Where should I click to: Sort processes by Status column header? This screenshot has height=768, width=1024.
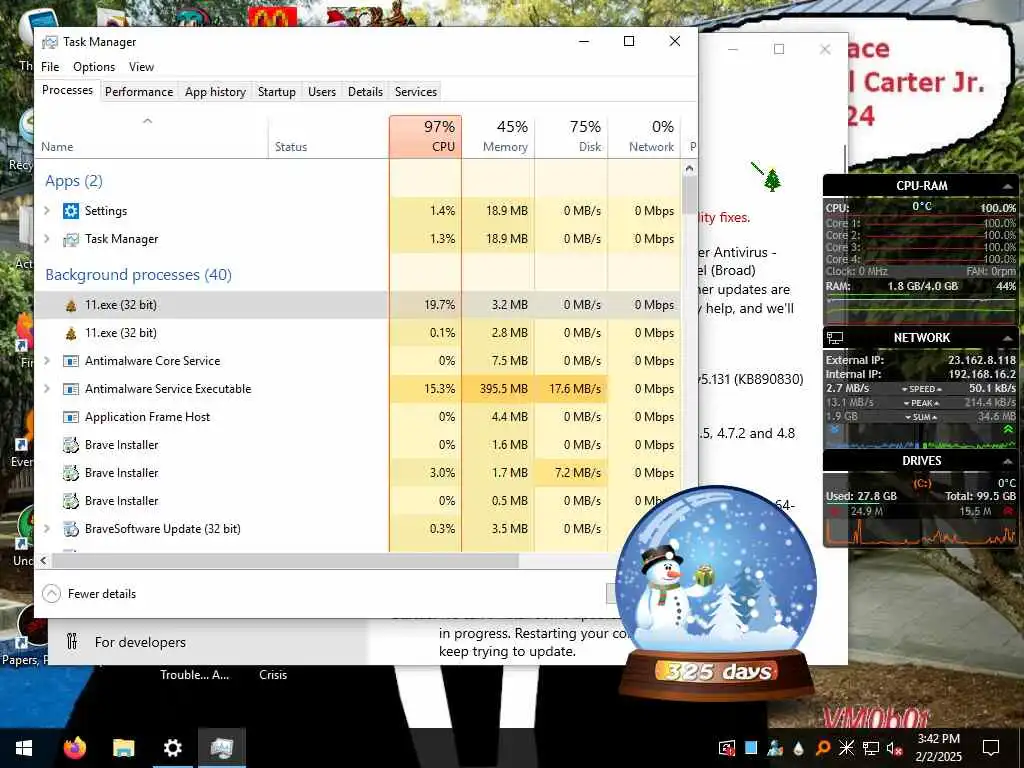[x=328, y=136]
